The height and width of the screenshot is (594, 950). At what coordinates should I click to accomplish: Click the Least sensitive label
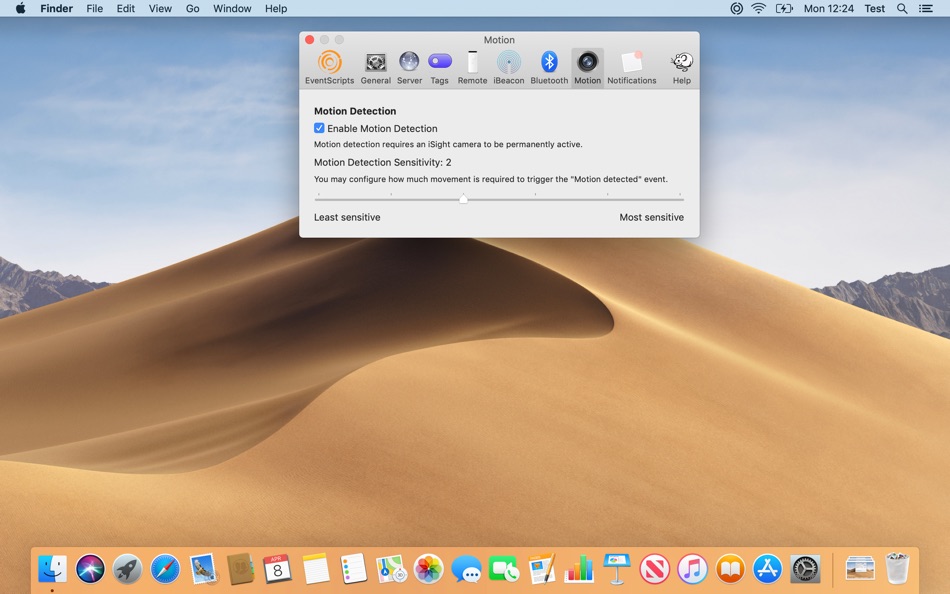347,217
